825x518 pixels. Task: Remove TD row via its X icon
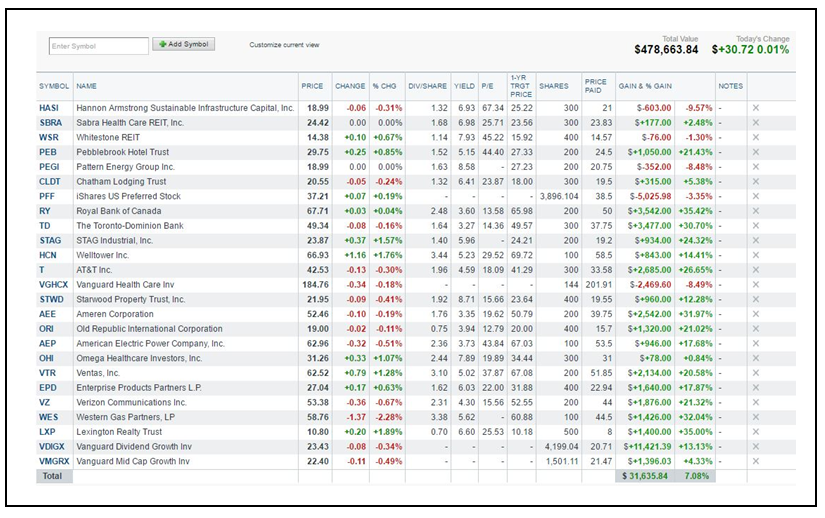point(756,226)
